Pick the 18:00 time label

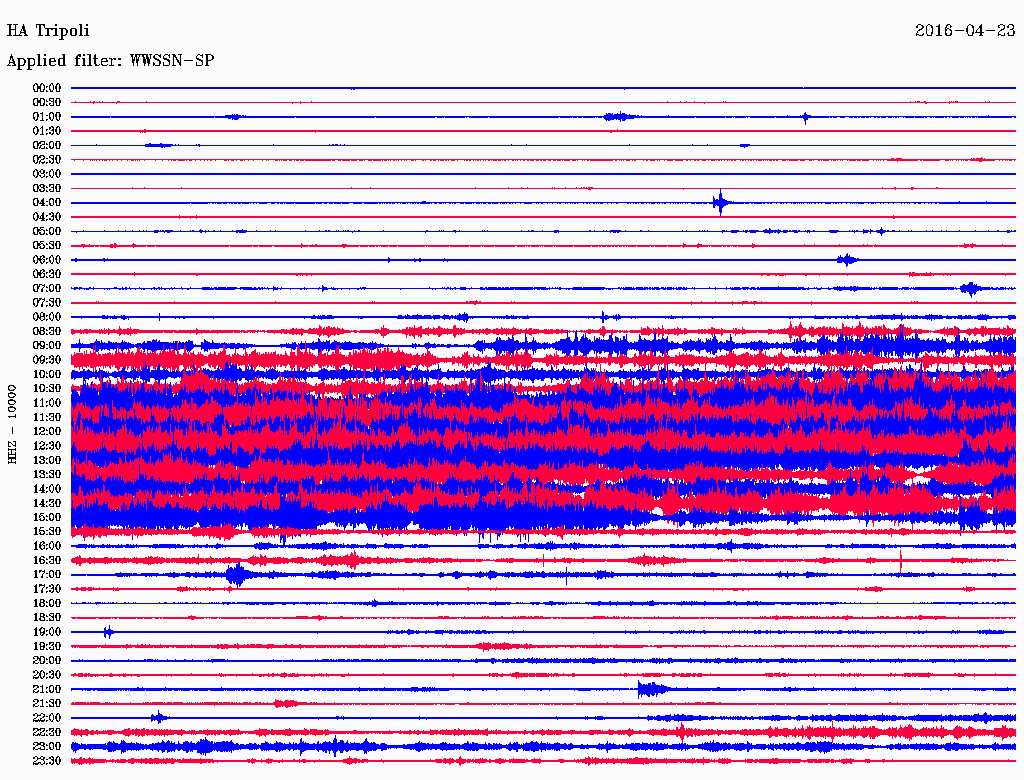(x=47, y=603)
